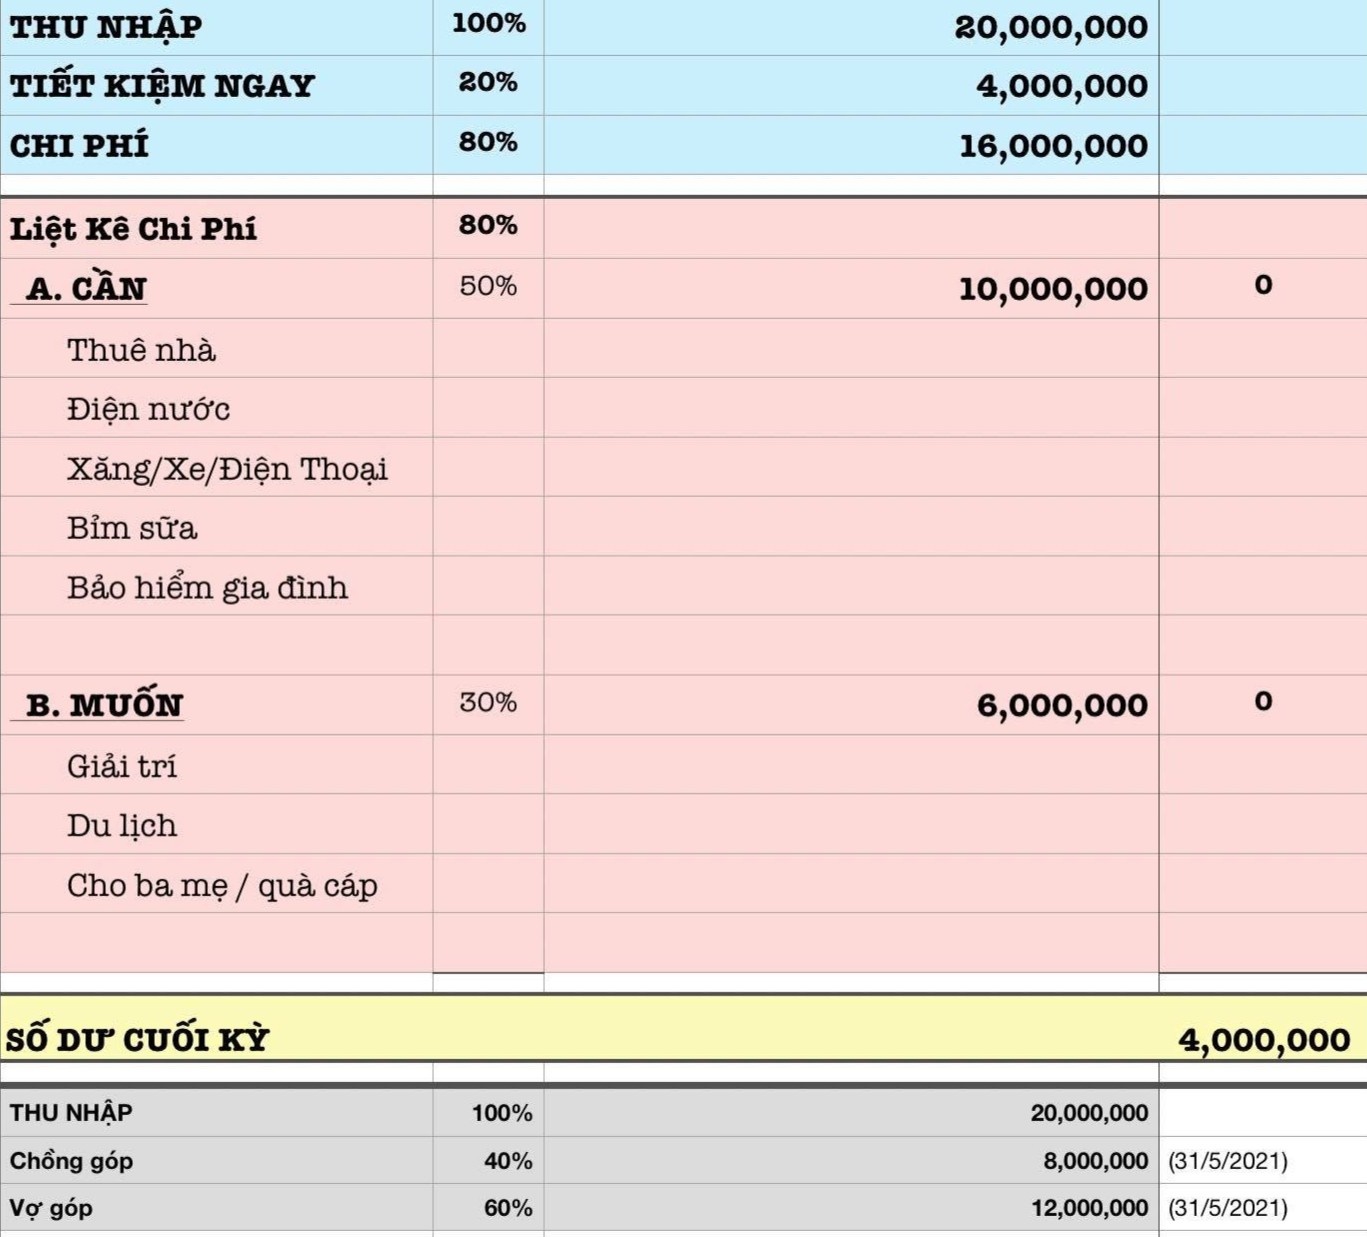This screenshot has height=1237, width=1367.
Task: Click the Bỉm sữa expense label
Action: pyautogui.click(x=132, y=528)
